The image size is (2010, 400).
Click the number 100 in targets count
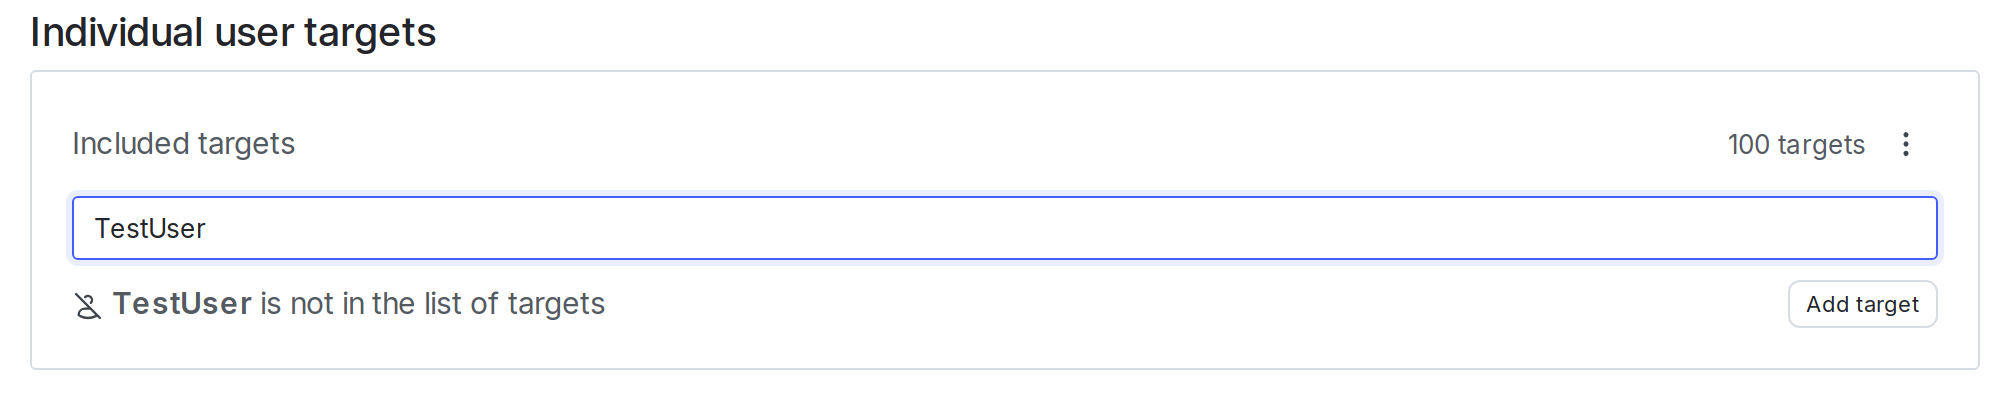tap(1749, 145)
